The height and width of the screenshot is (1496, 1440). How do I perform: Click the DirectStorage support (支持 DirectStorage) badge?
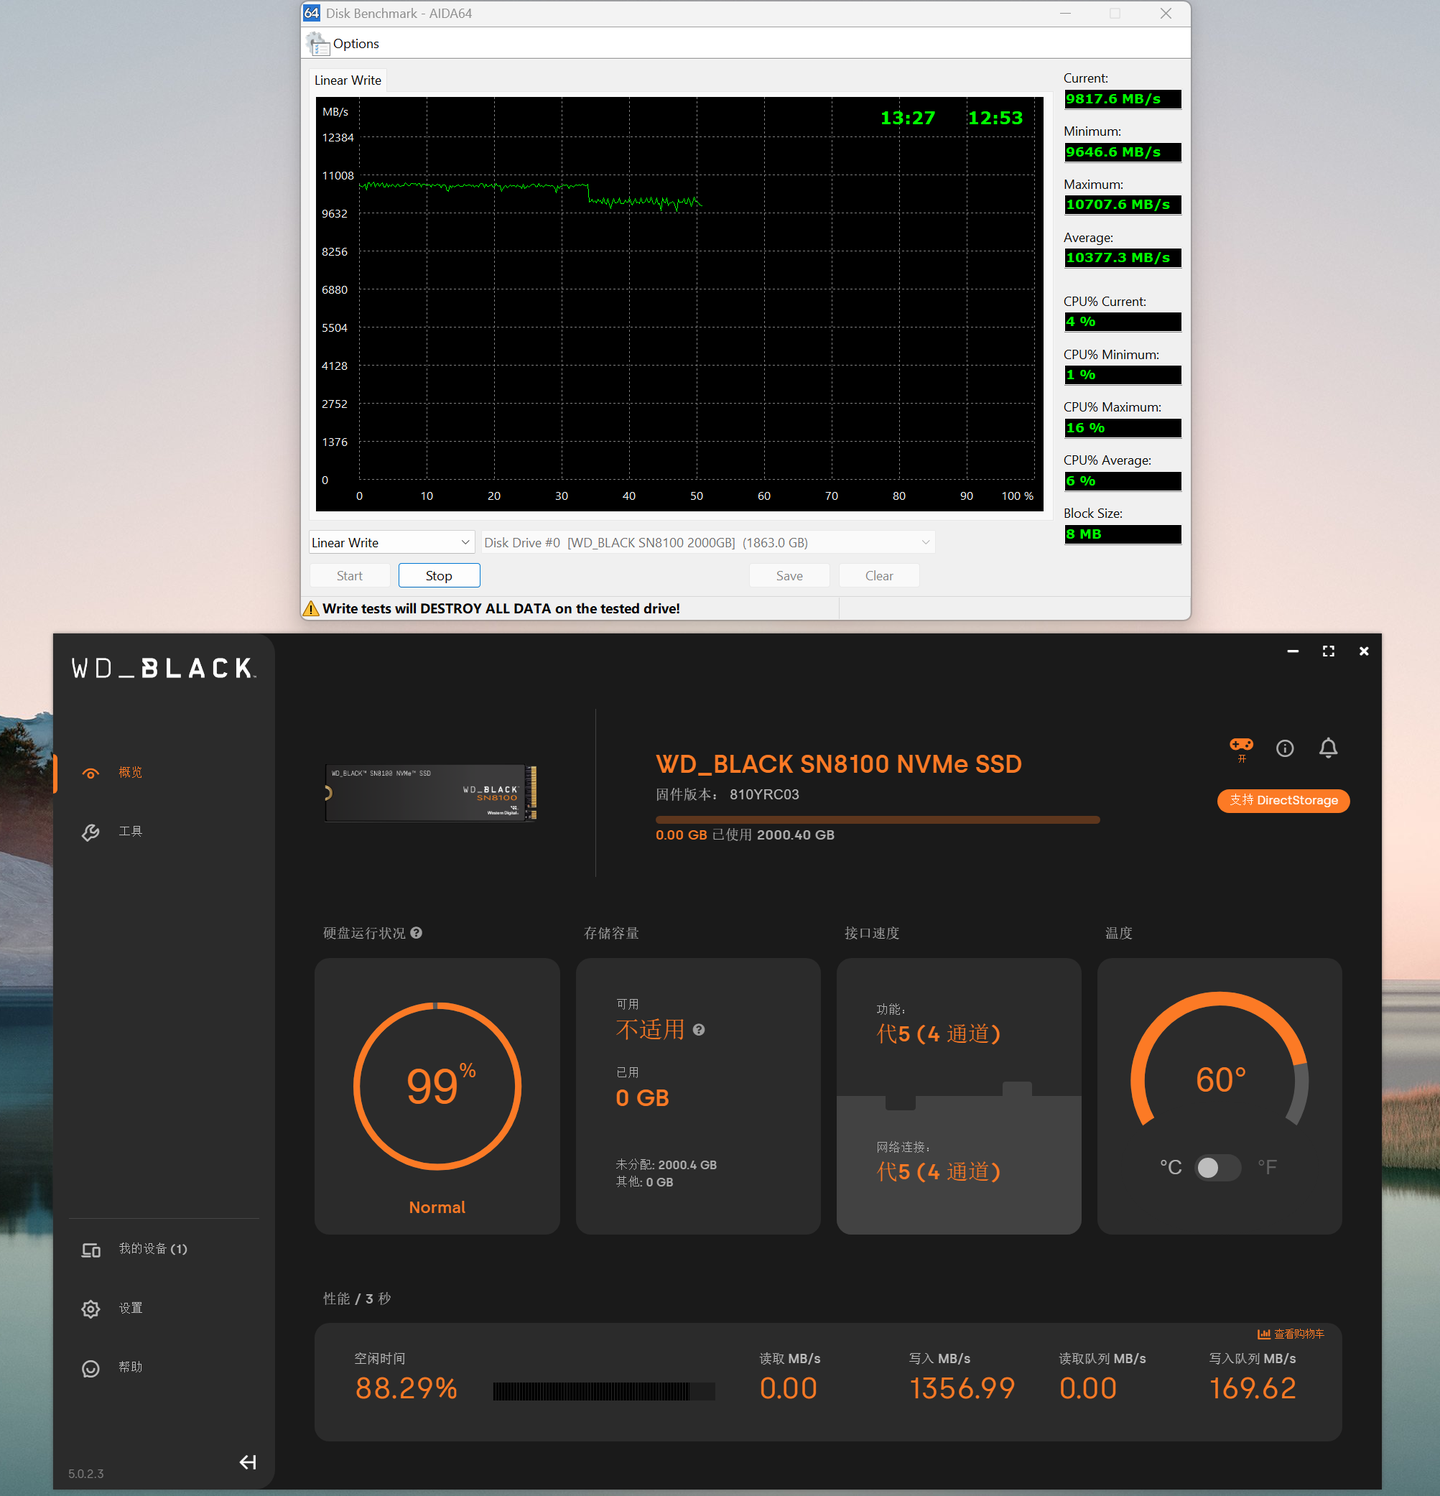point(1284,800)
